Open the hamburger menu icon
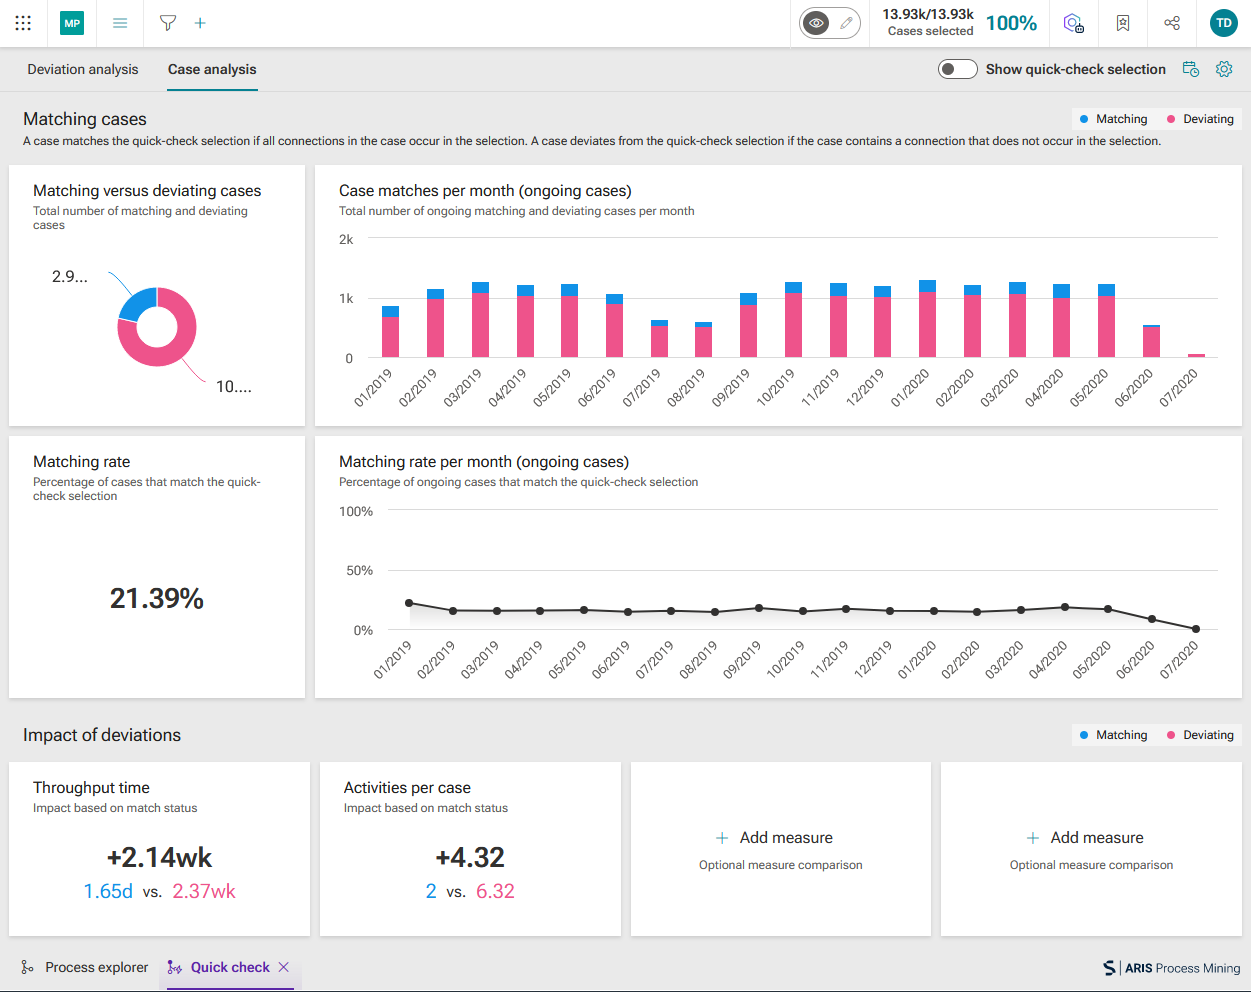 click(120, 23)
